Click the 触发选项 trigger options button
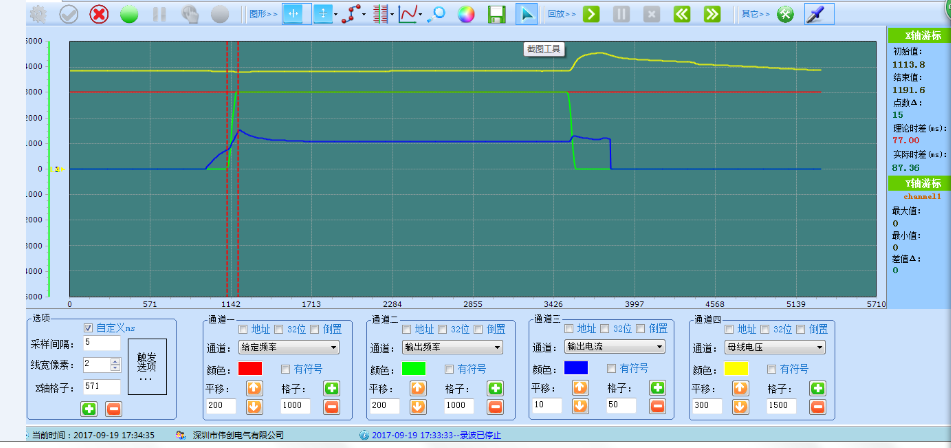The width and height of the screenshot is (951, 448). [147, 366]
